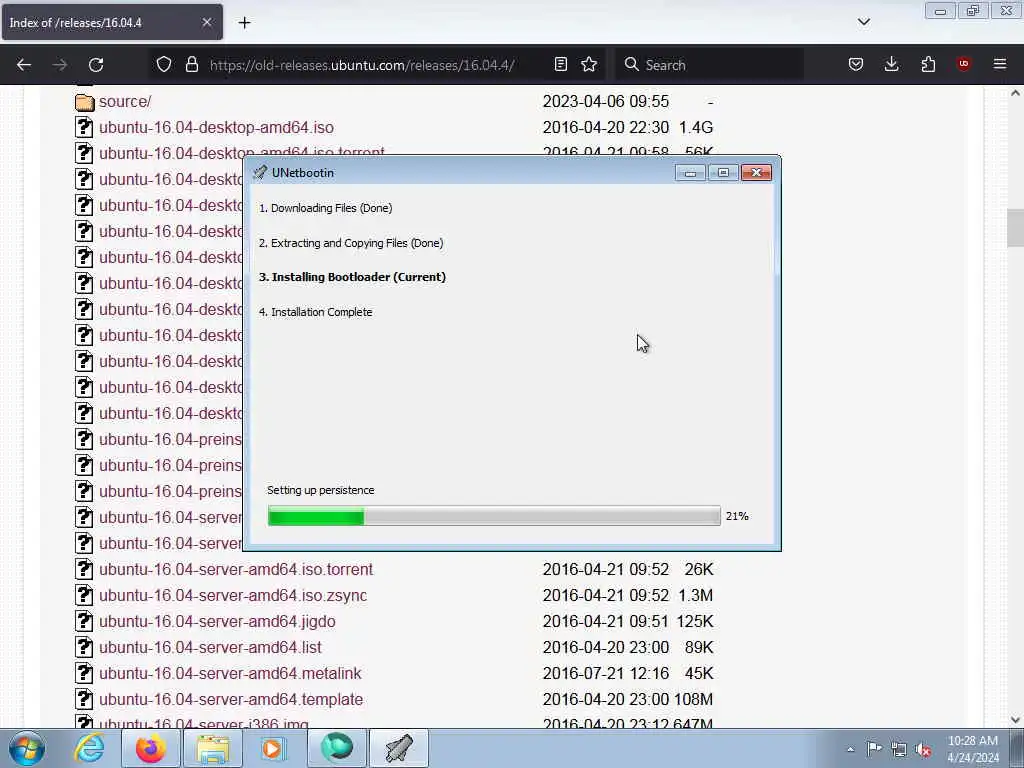Click size value '108M' of template file
Image resolution: width=1024 pixels, height=768 pixels.
(x=694, y=699)
